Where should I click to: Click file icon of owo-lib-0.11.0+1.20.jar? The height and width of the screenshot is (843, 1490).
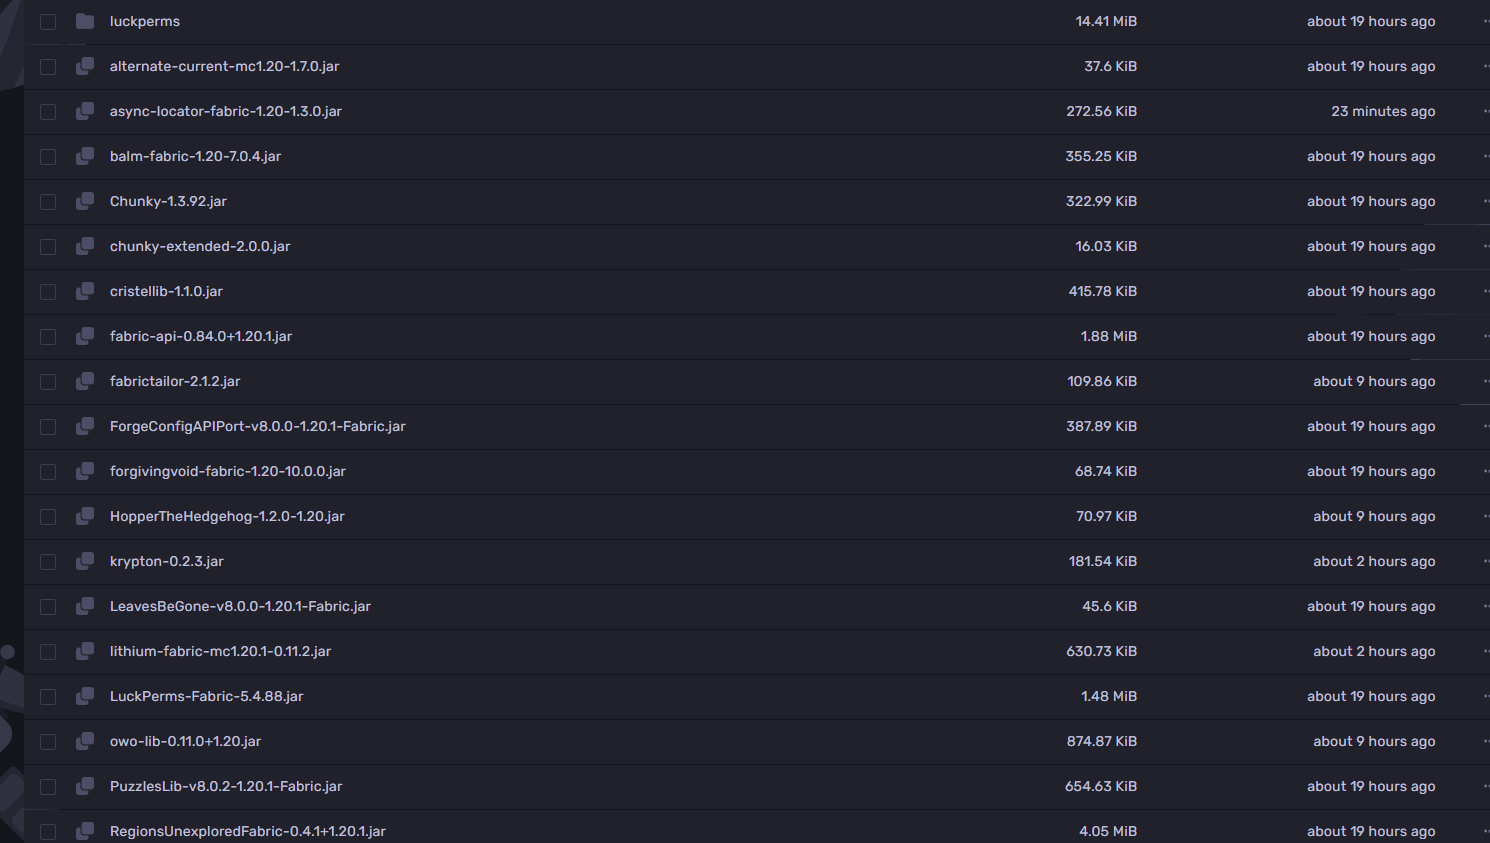85,741
